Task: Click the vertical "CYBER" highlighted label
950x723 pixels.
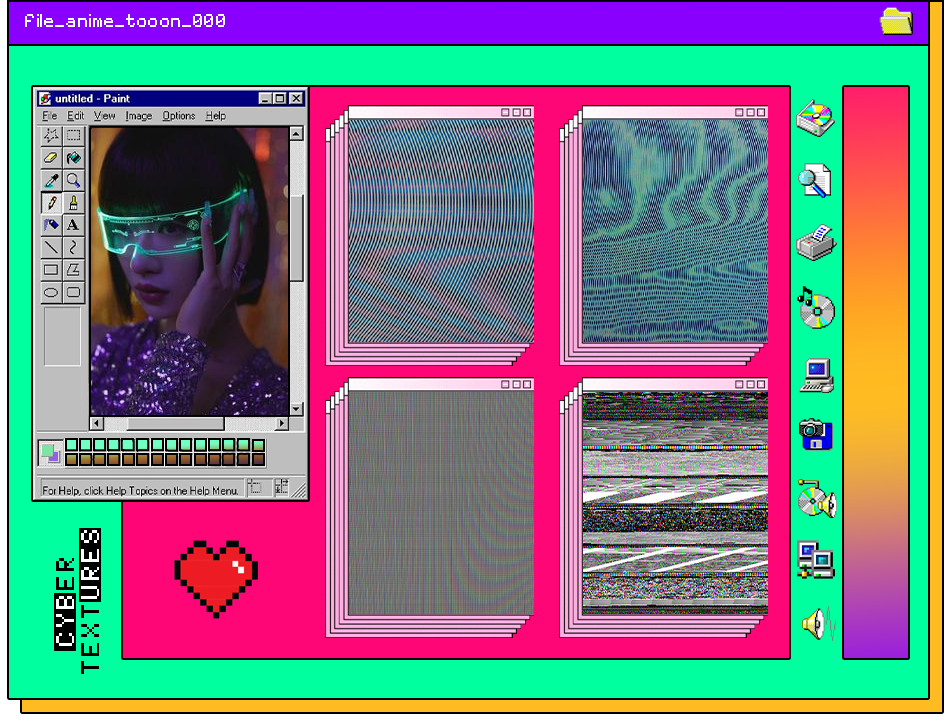Action: [x=65, y=604]
